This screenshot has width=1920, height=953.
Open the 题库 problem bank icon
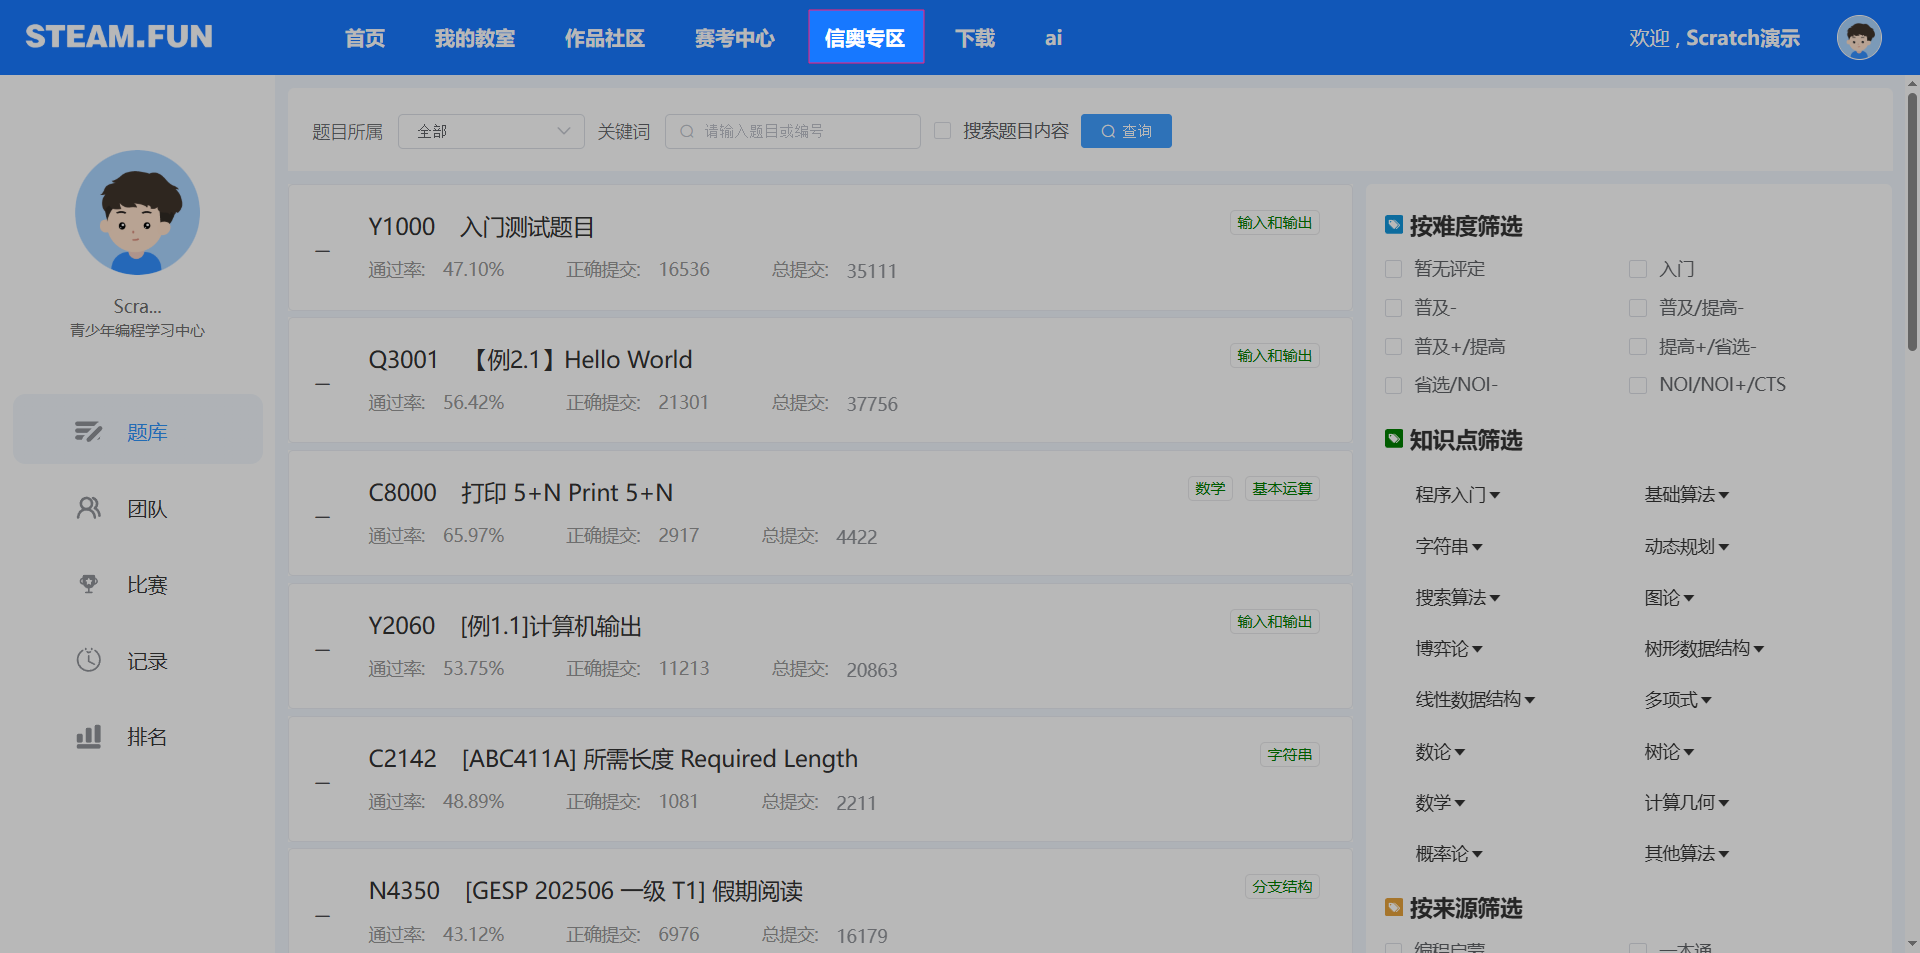[x=88, y=431]
